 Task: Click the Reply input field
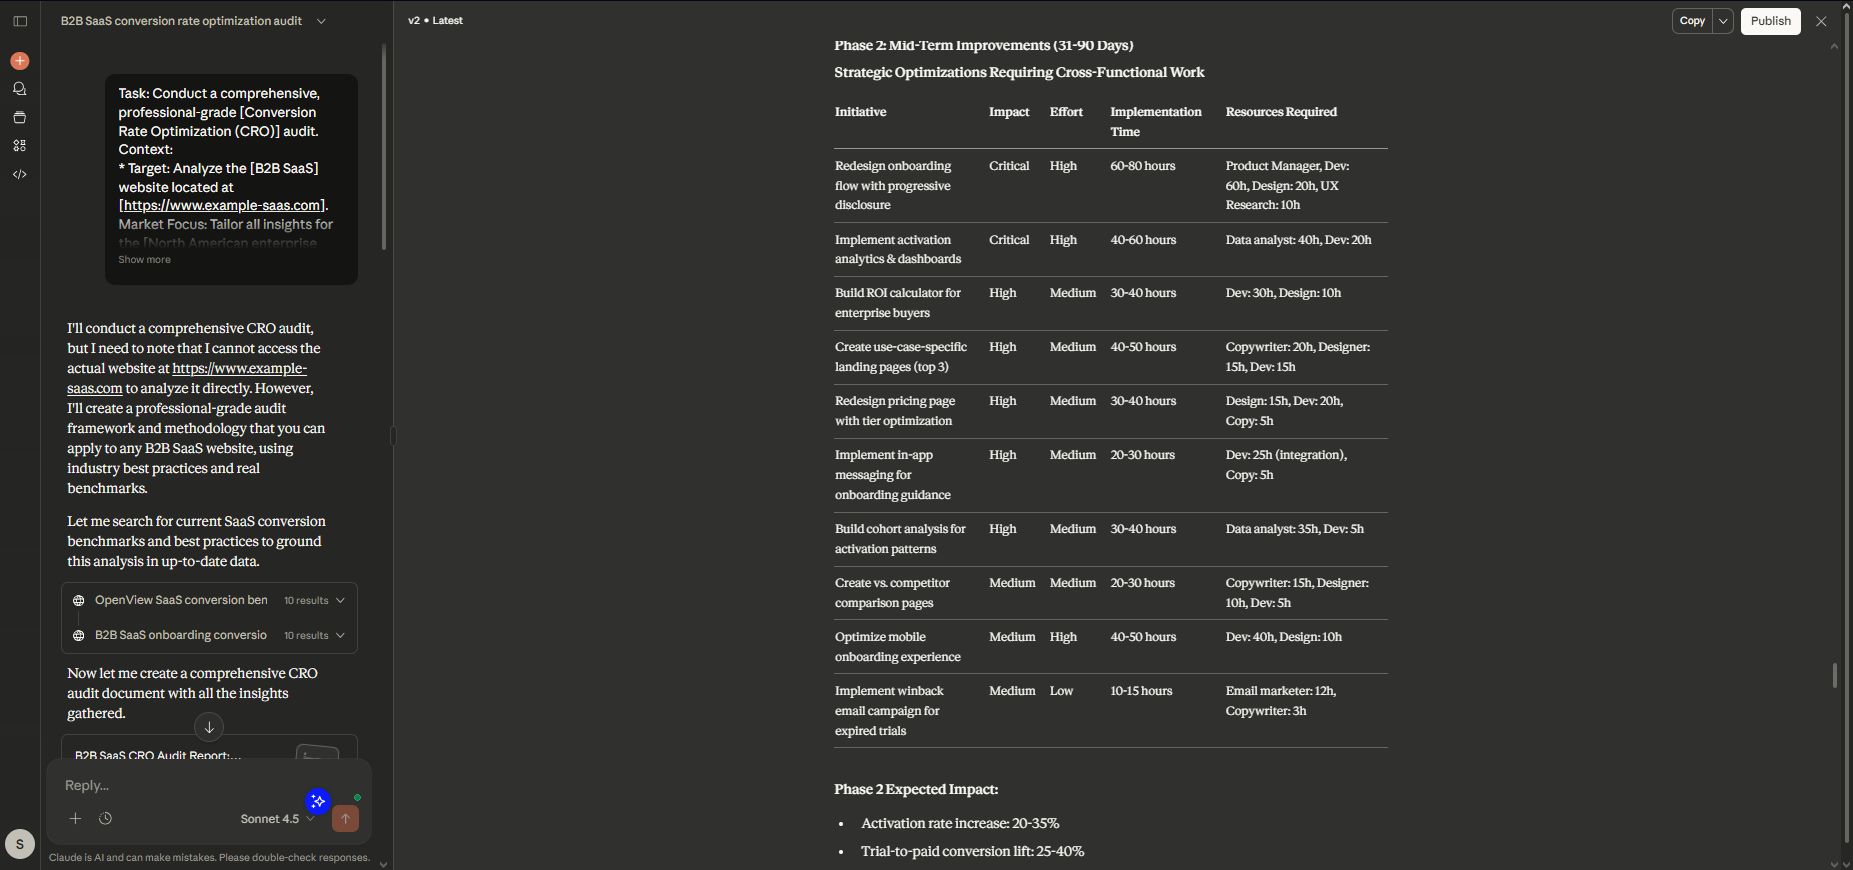[x=180, y=785]
